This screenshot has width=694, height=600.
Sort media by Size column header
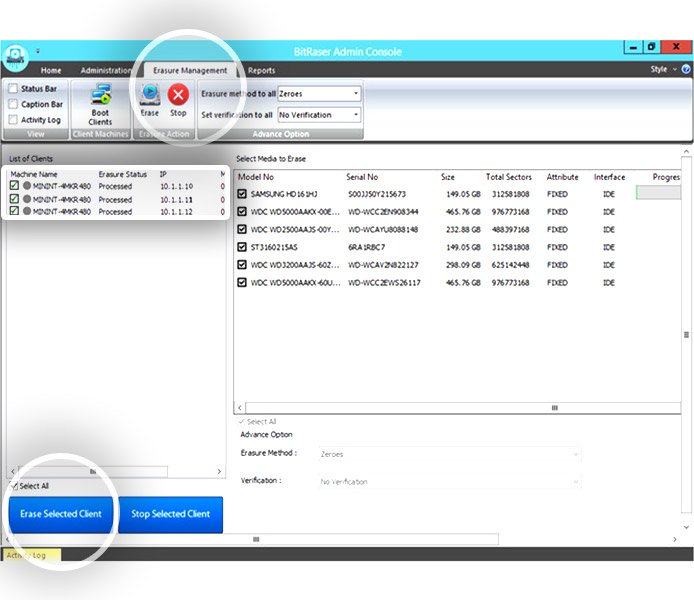point(447,177)
